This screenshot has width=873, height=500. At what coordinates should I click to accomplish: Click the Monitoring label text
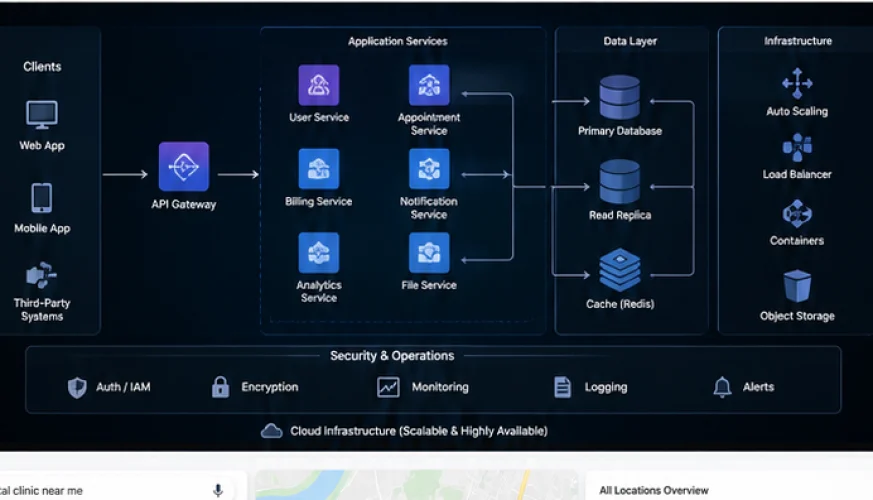point(440,387)
